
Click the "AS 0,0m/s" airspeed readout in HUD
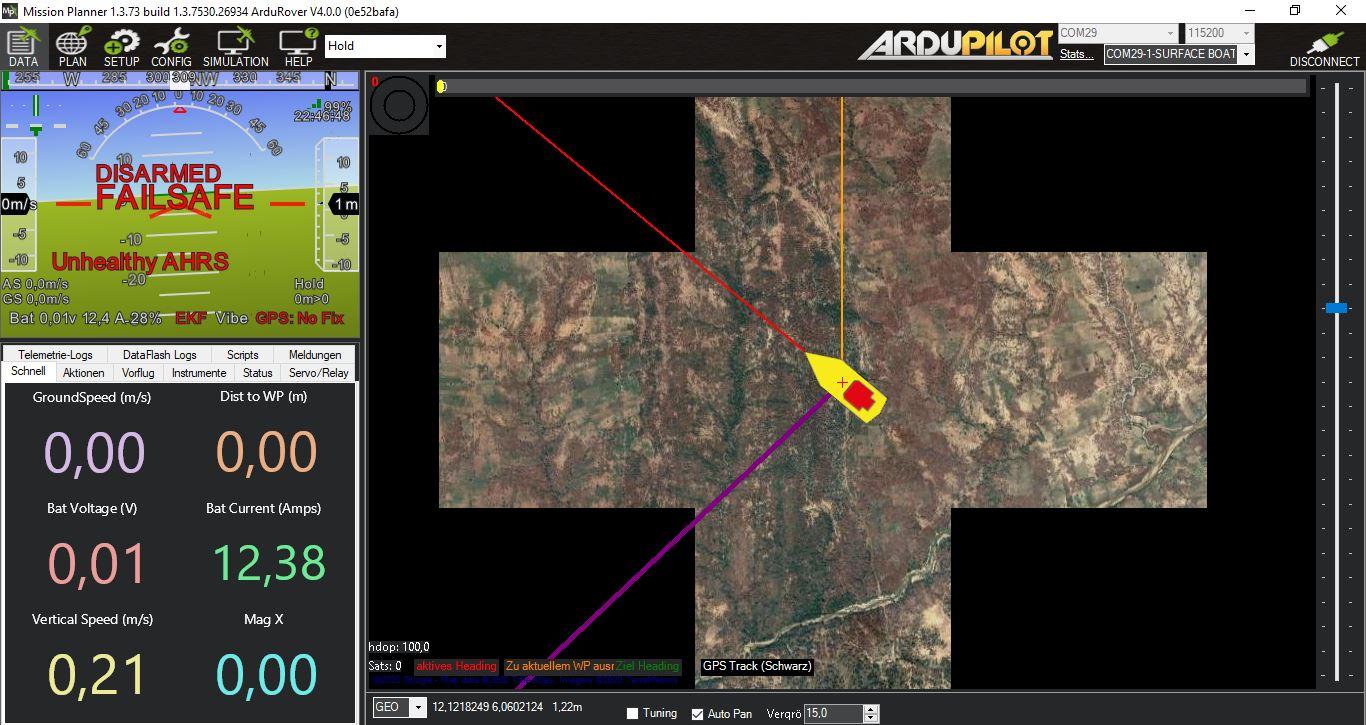pos(36,284)
